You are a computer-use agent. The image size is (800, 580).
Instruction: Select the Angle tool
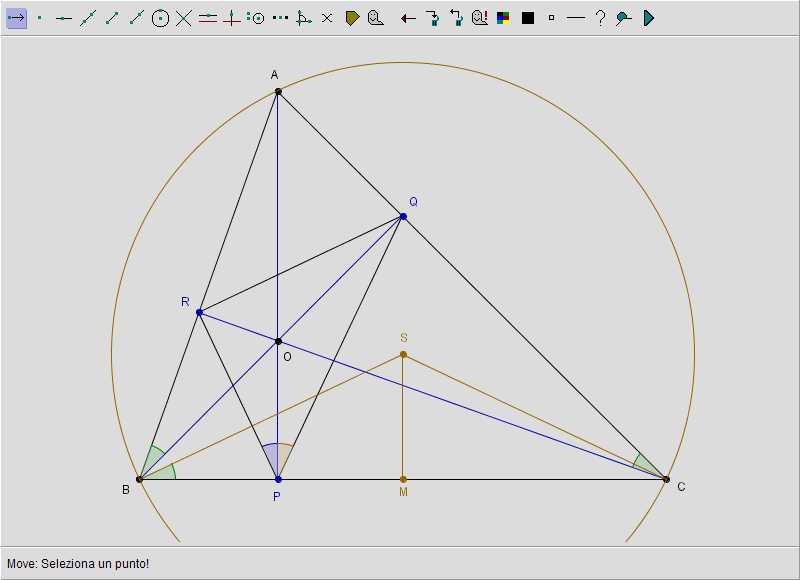point(304,18)
